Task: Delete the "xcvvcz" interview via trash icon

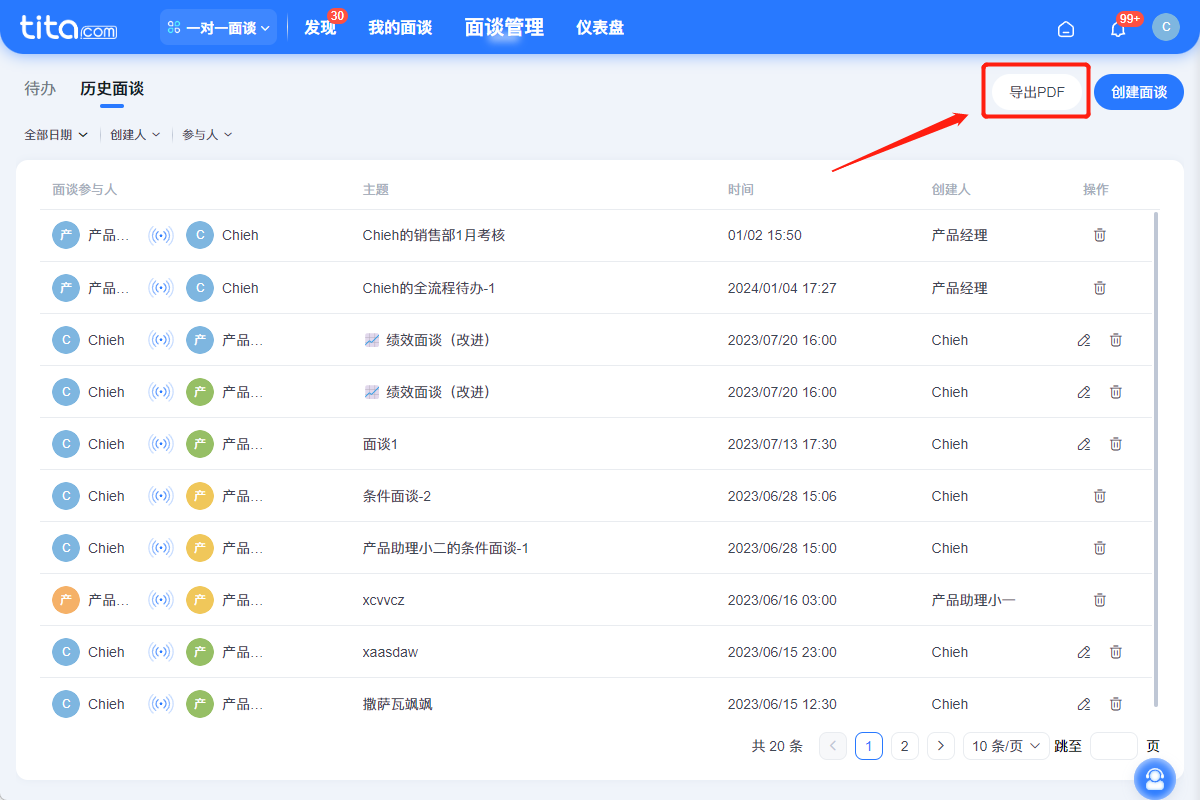Action: point(1099,599)
